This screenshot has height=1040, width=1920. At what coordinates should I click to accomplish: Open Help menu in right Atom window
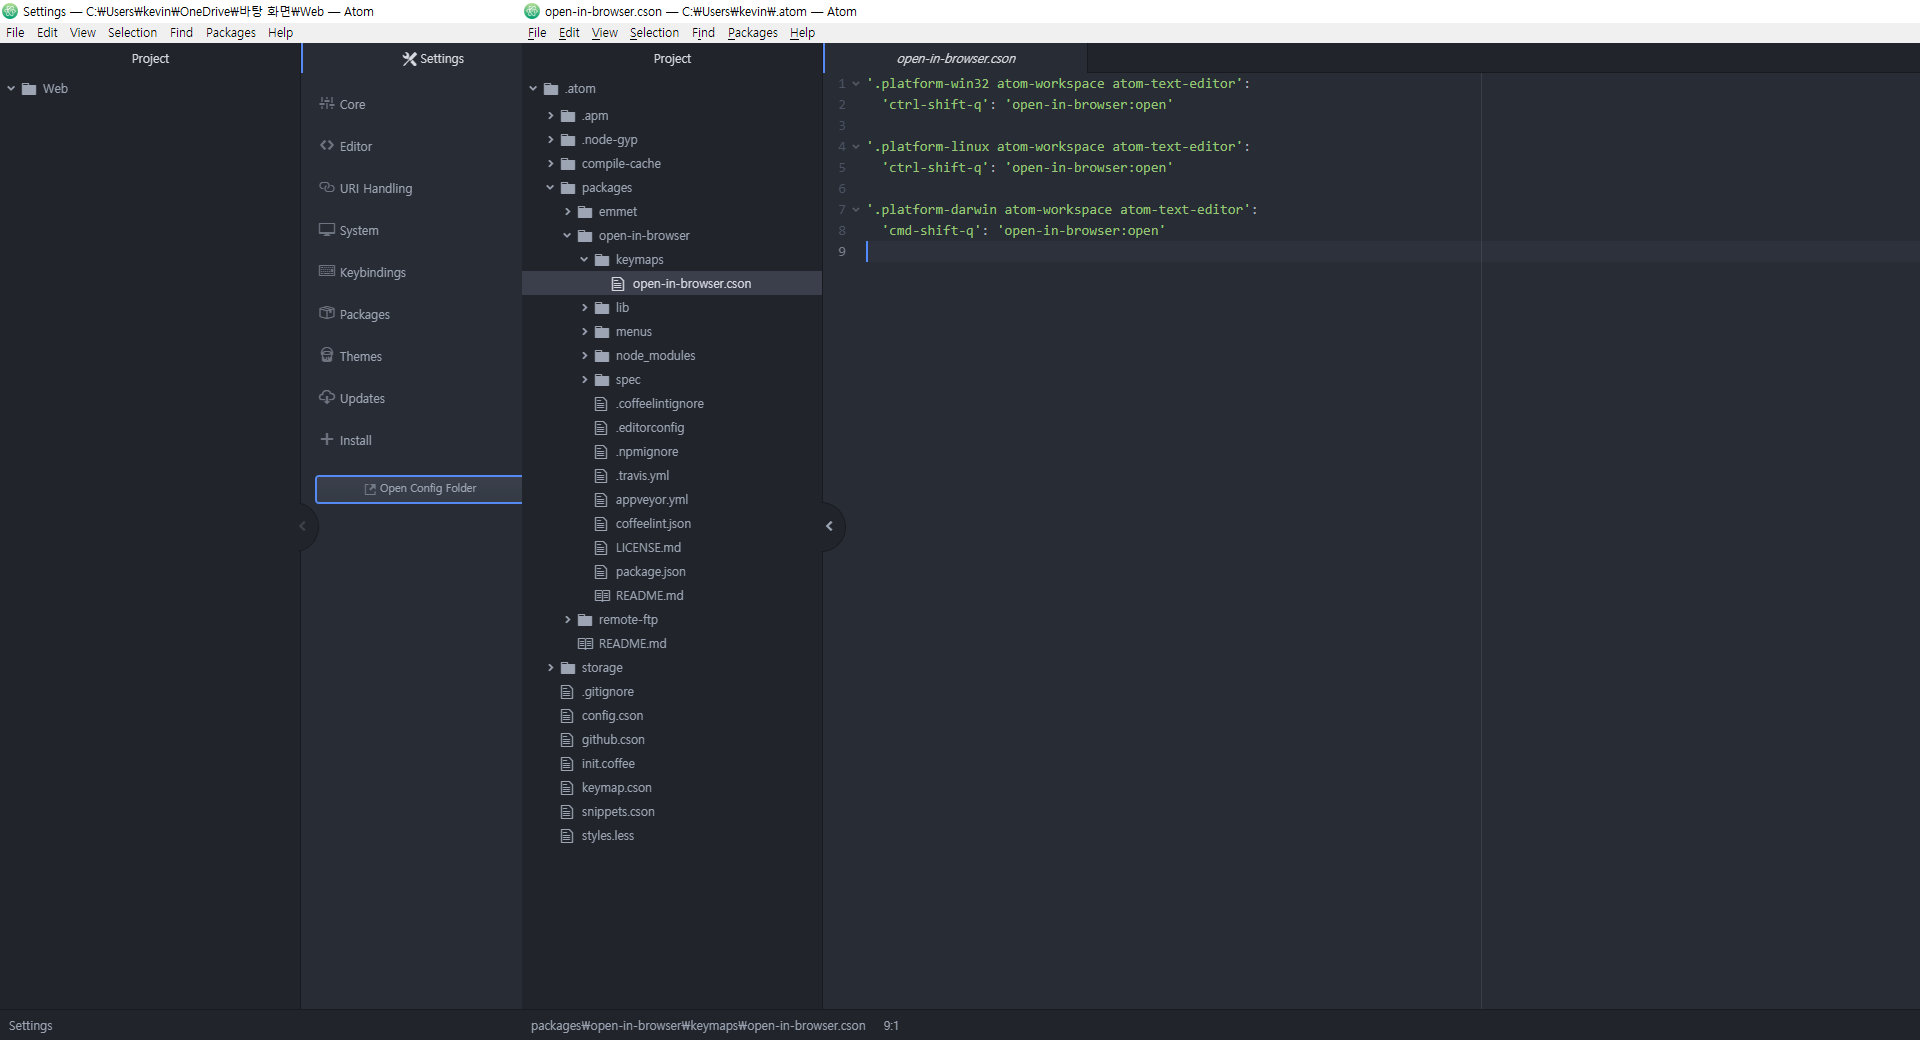pos(802,33)
